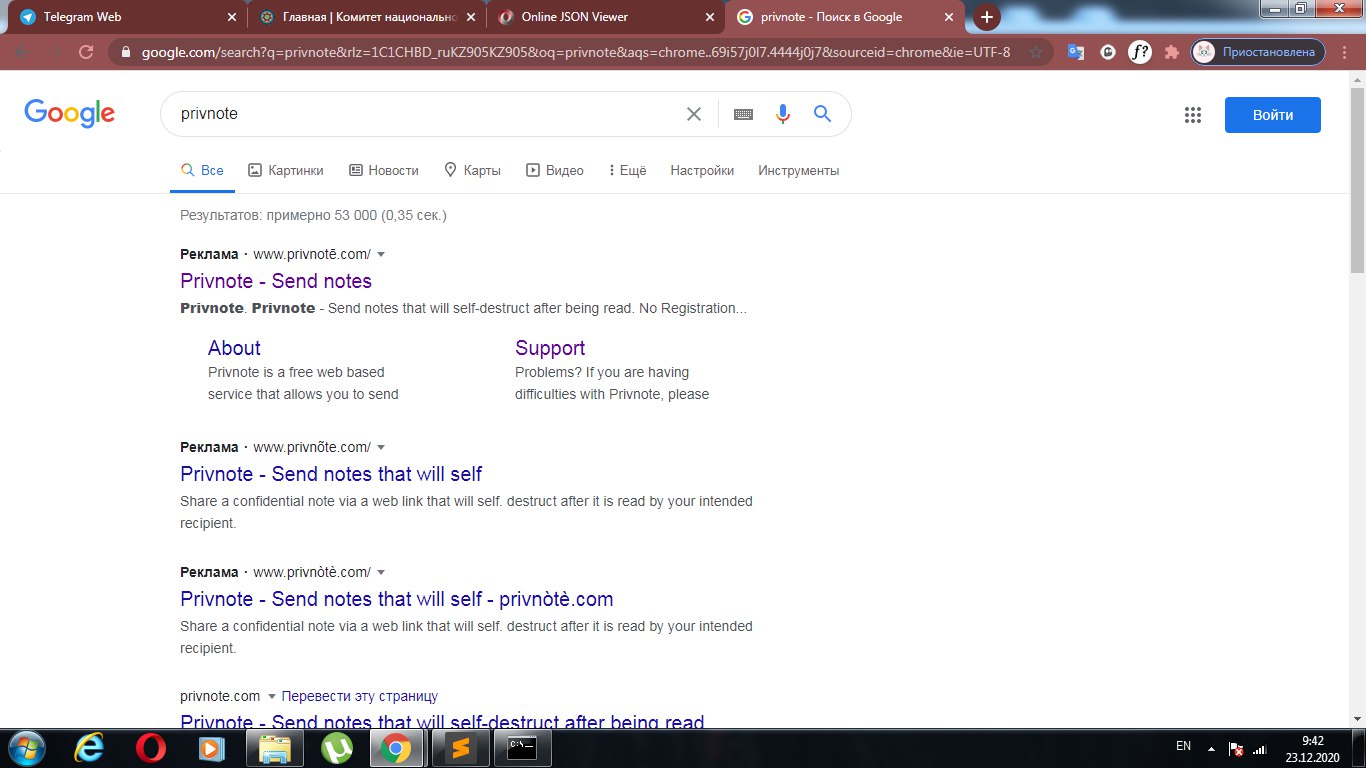Screen dimensions: 1366x768
Task: Open the About sitelink
Action: [x=234, y=348]
